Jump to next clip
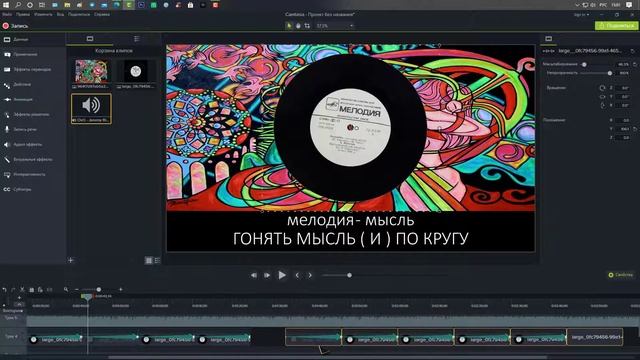 310,276
